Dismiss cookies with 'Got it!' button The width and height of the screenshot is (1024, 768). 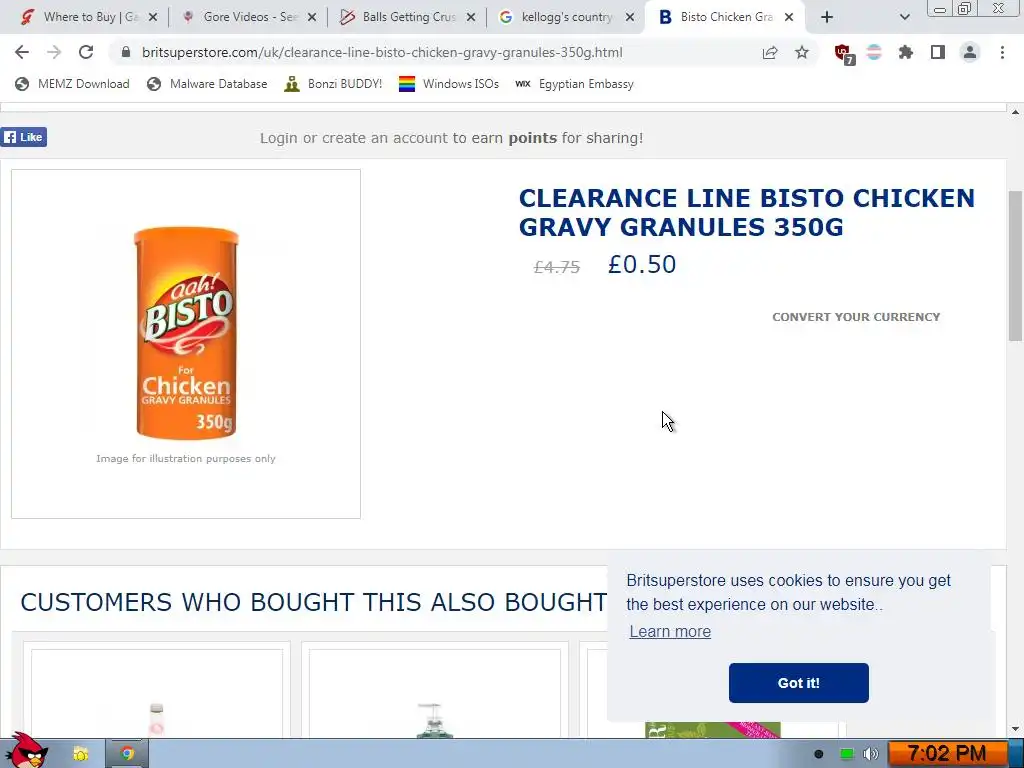pos(799,683)
